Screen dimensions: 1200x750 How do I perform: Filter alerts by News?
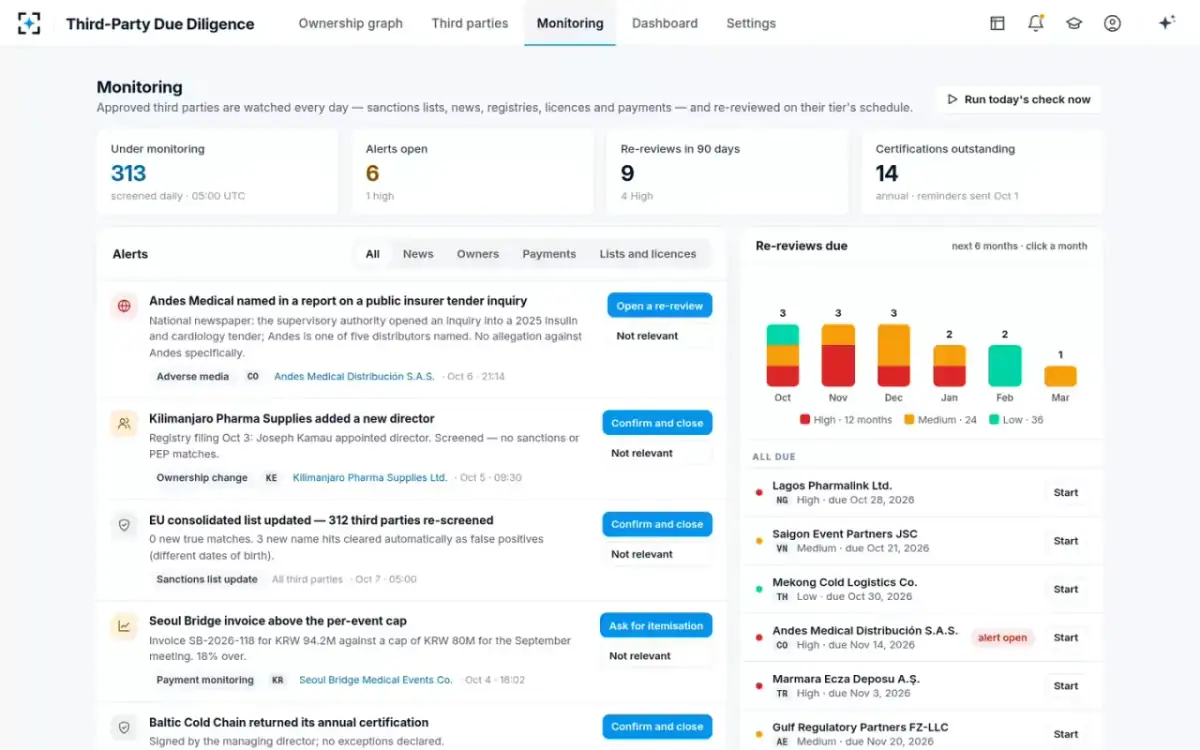418,254
